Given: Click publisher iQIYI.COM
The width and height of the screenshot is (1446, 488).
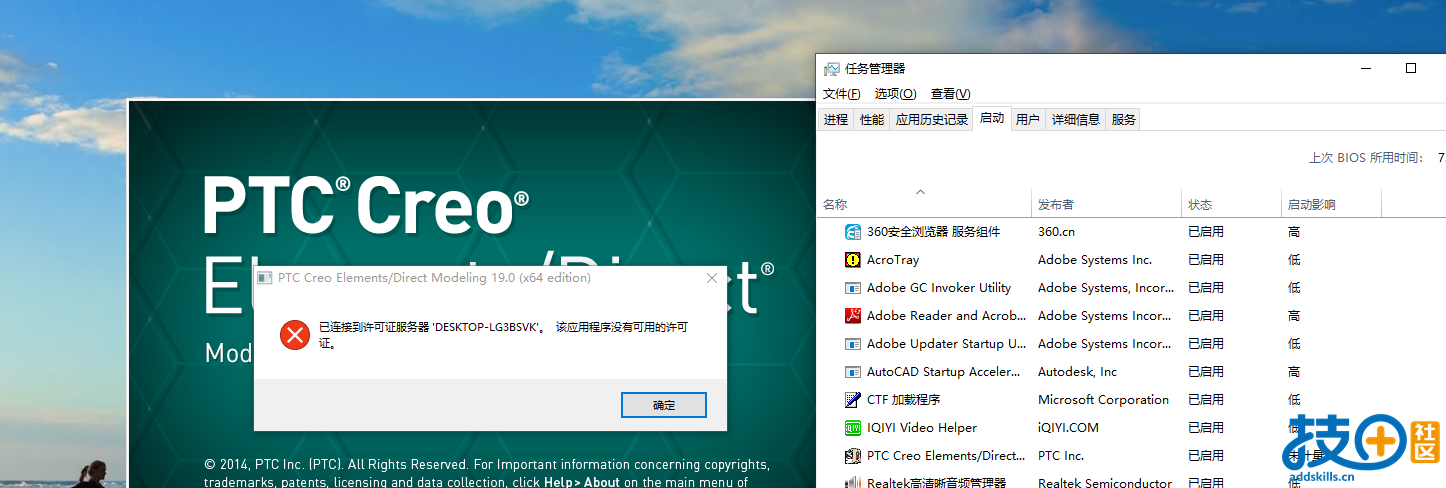Looking at the screenshot, I should coord(1068,428).
